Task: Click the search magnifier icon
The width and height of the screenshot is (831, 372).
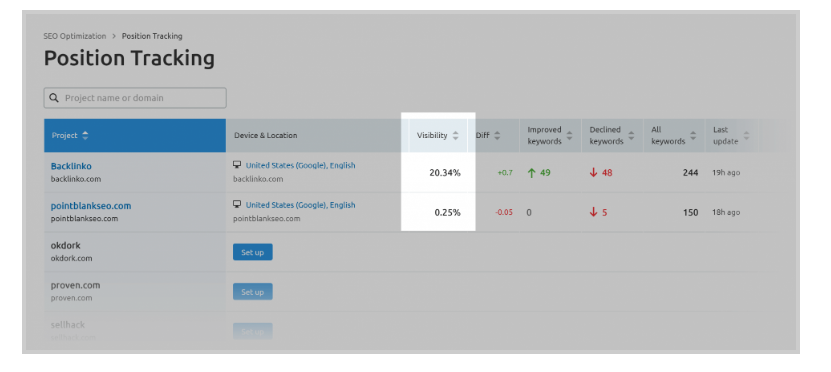Action: [x=54, y=98]
